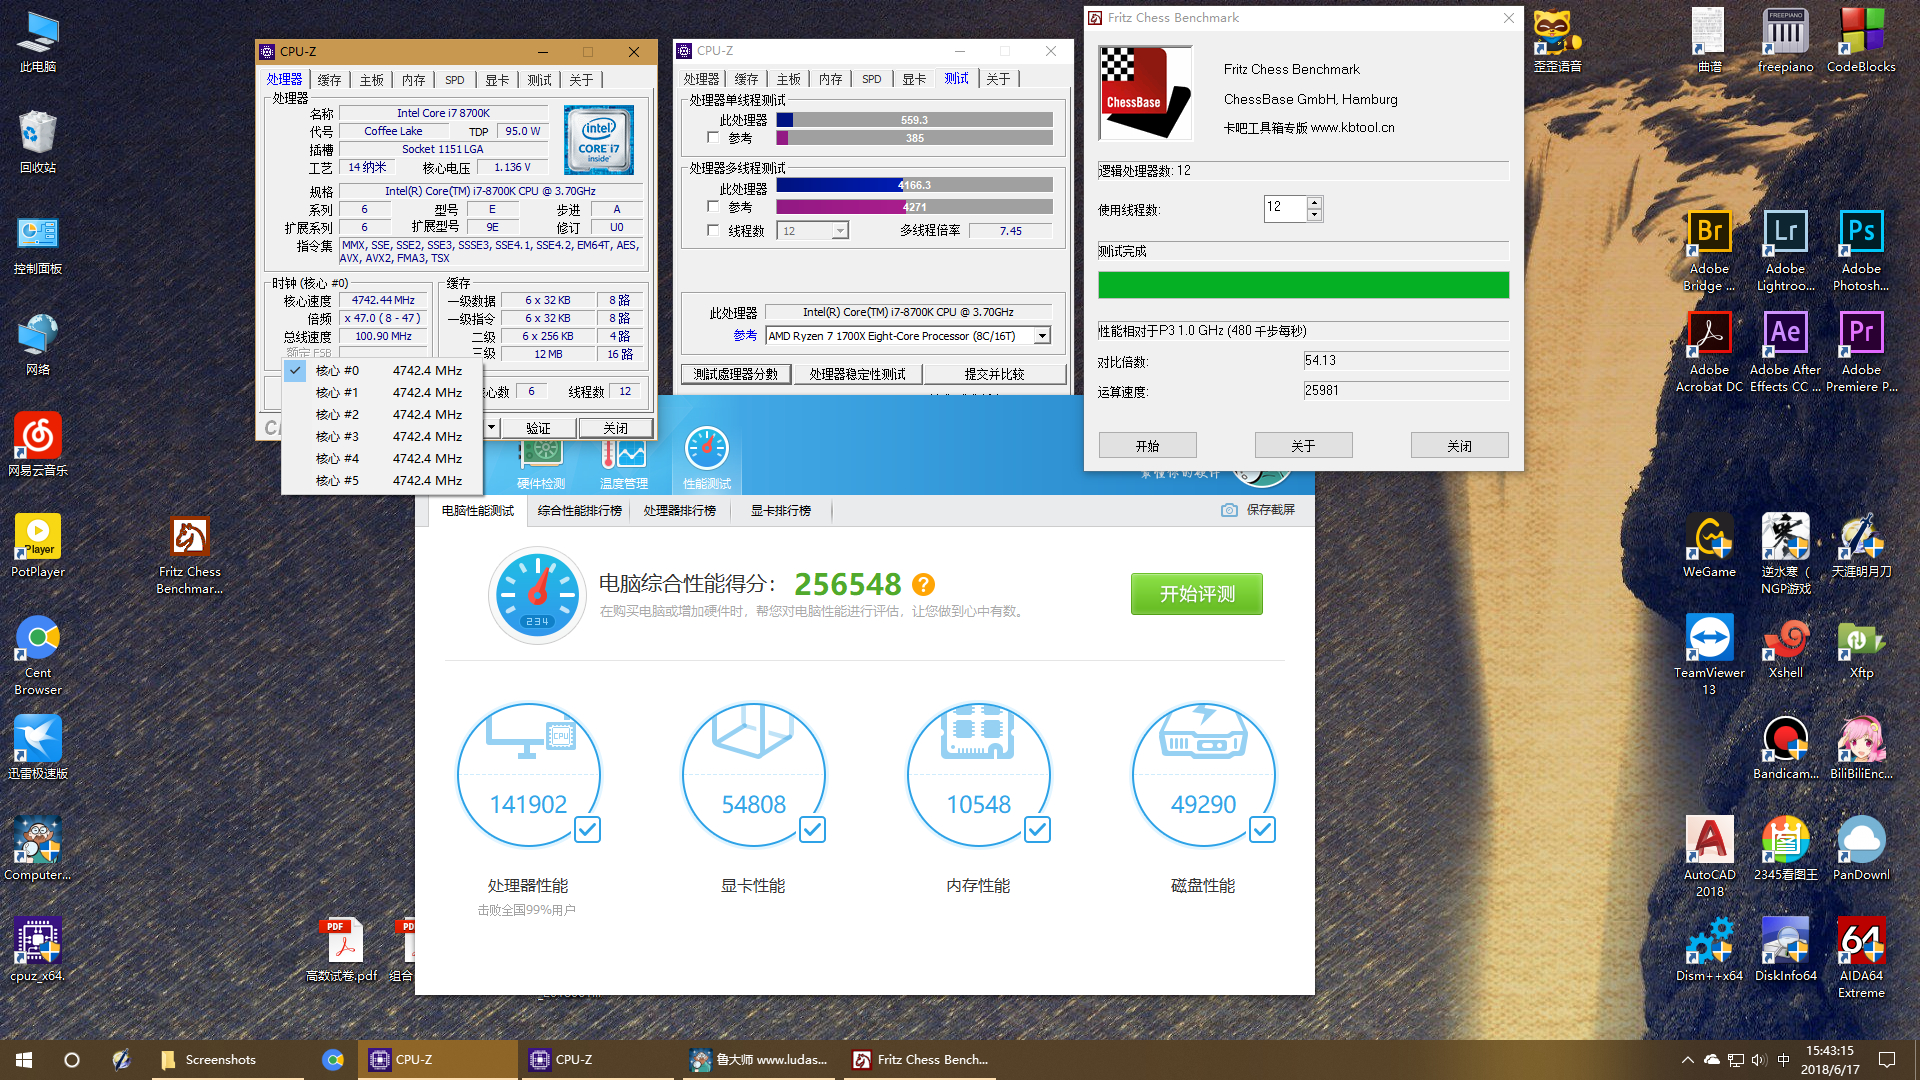Image resolution: width=1920 pixels, height=1080 pixels.
Task: Launch AutoCAD 2018 shortcut
Action: point(1709,858)
